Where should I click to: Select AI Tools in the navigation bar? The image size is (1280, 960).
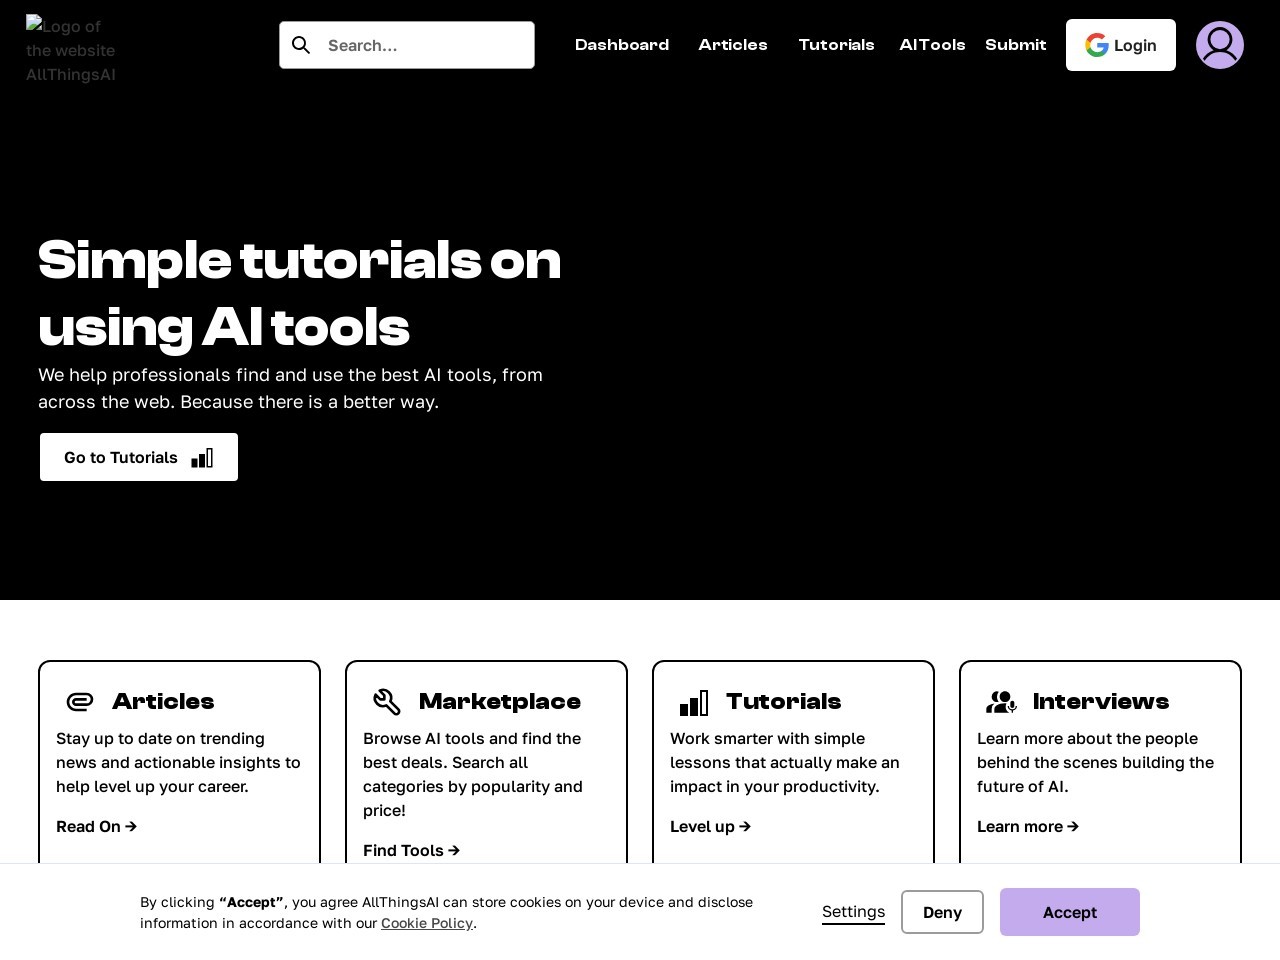[932, 44]
